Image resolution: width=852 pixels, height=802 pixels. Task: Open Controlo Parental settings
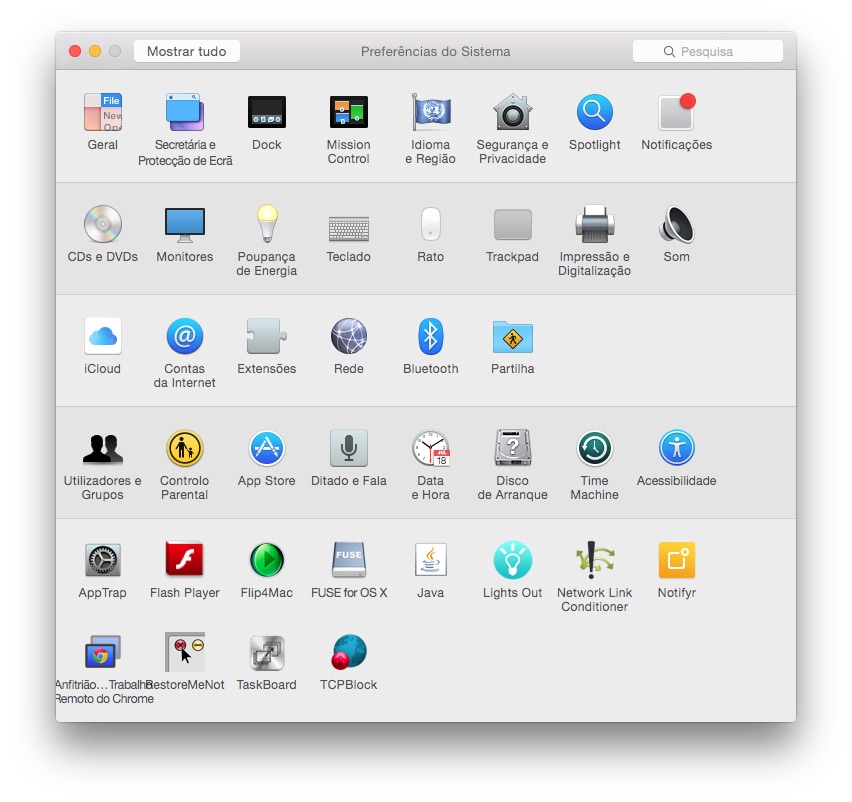click(185, 448)
